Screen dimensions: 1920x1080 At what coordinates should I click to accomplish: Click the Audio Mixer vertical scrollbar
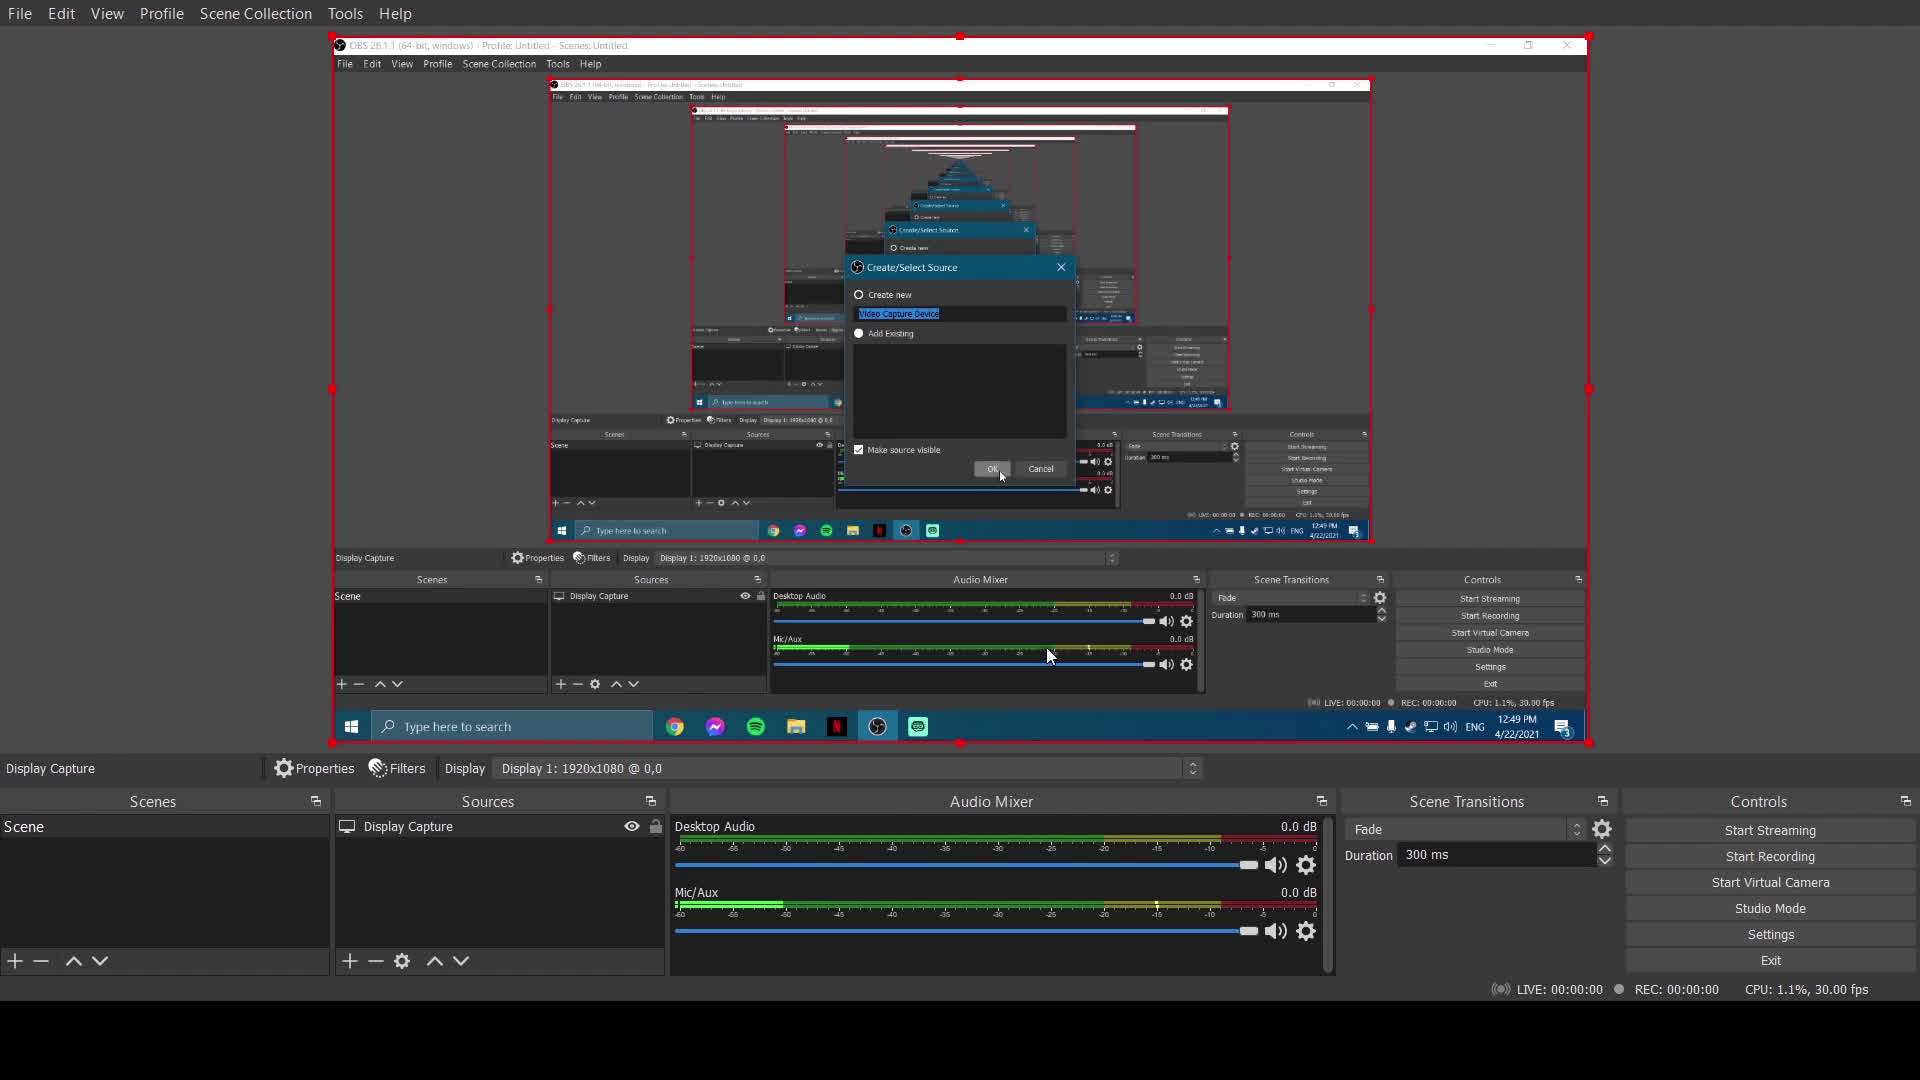tap(1328, 895)
